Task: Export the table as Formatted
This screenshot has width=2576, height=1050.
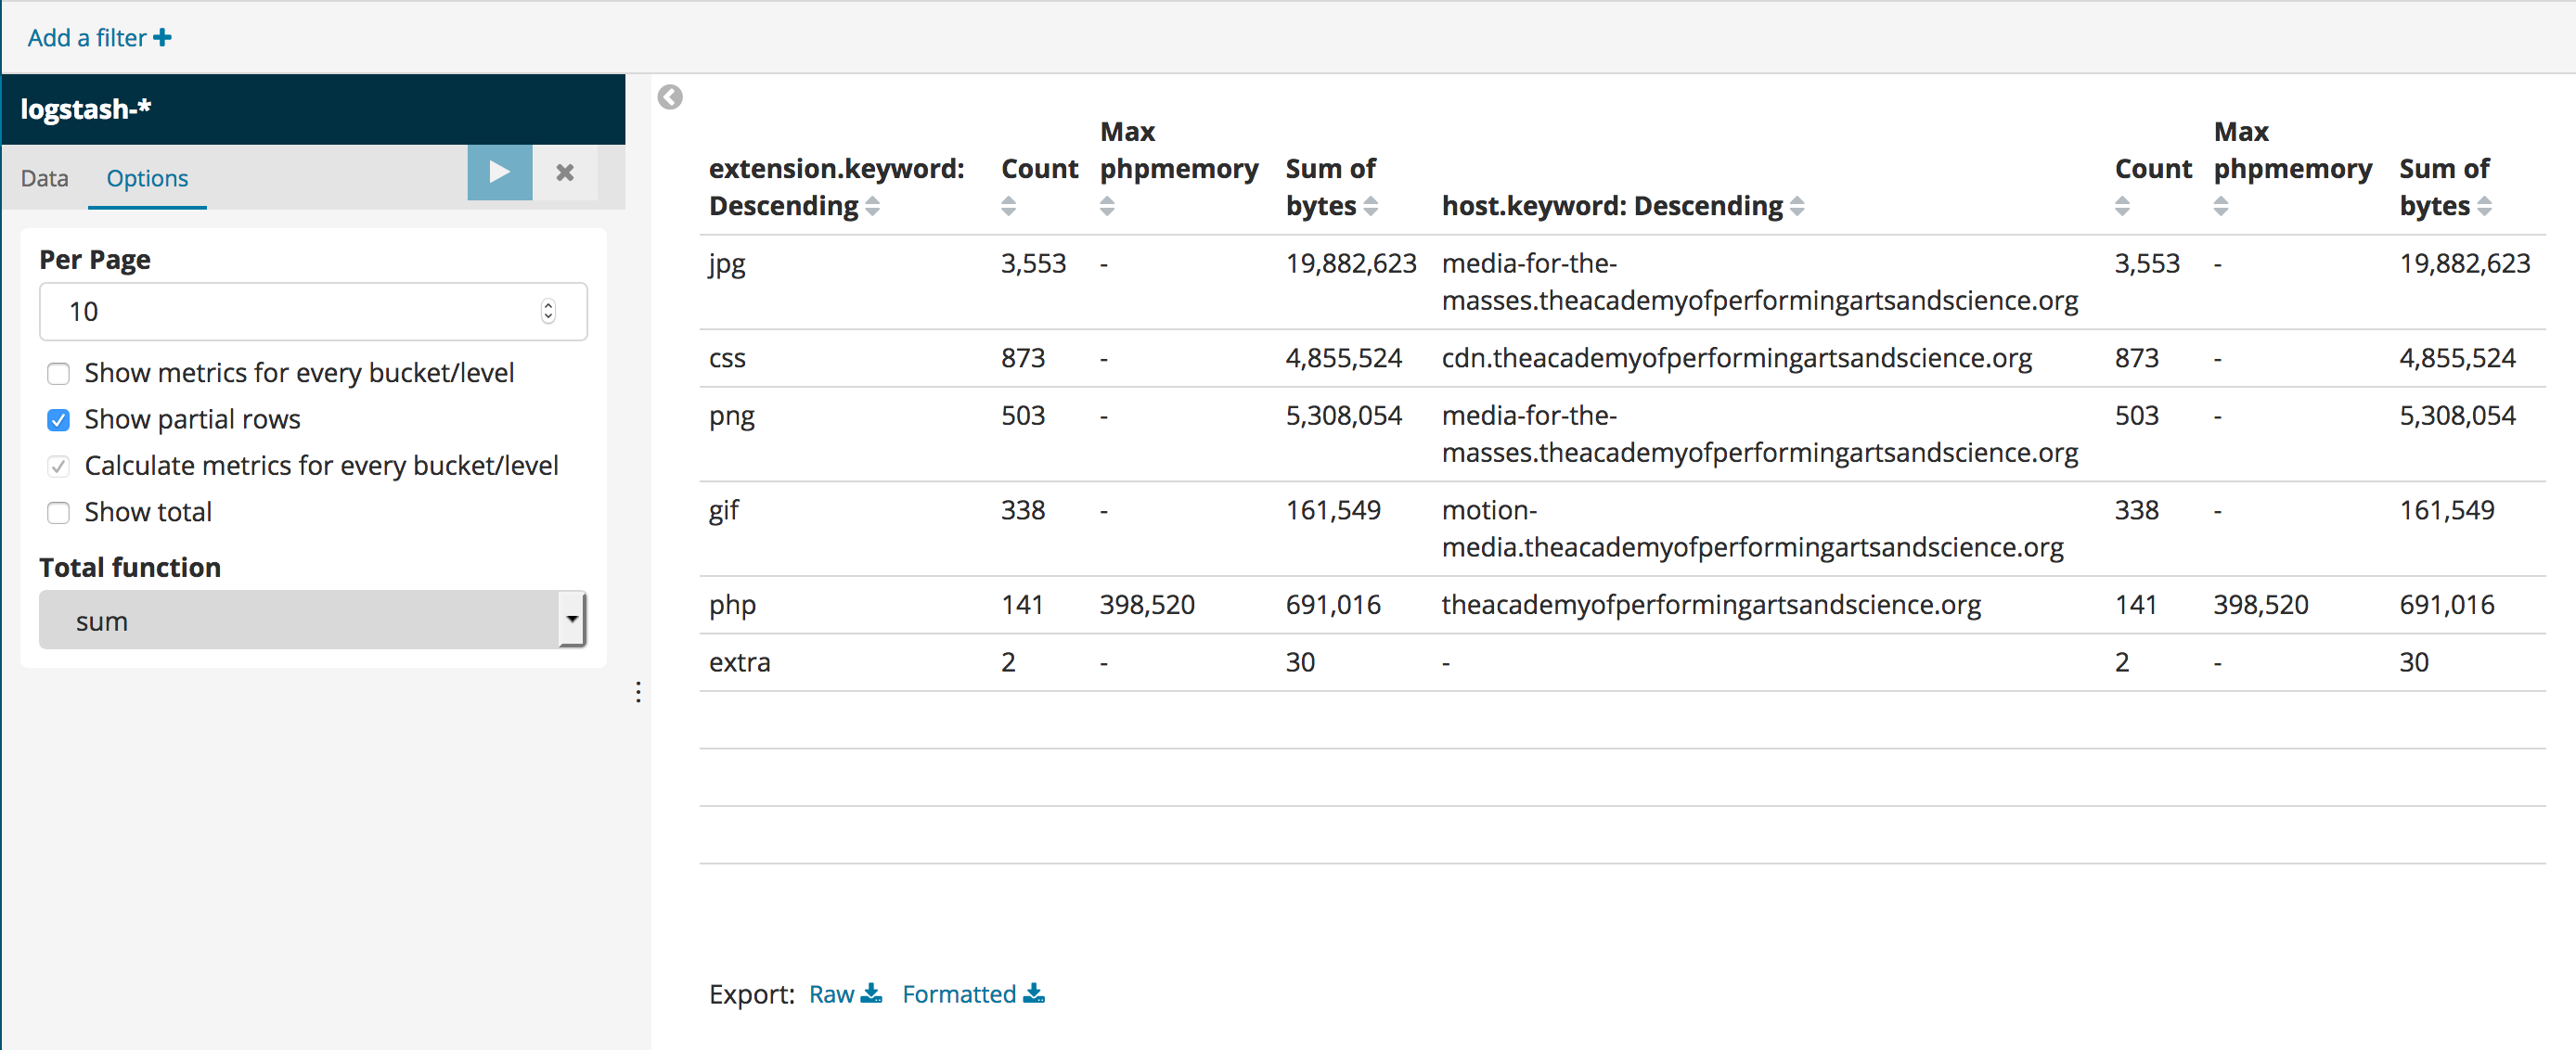Action: (958, 993)
